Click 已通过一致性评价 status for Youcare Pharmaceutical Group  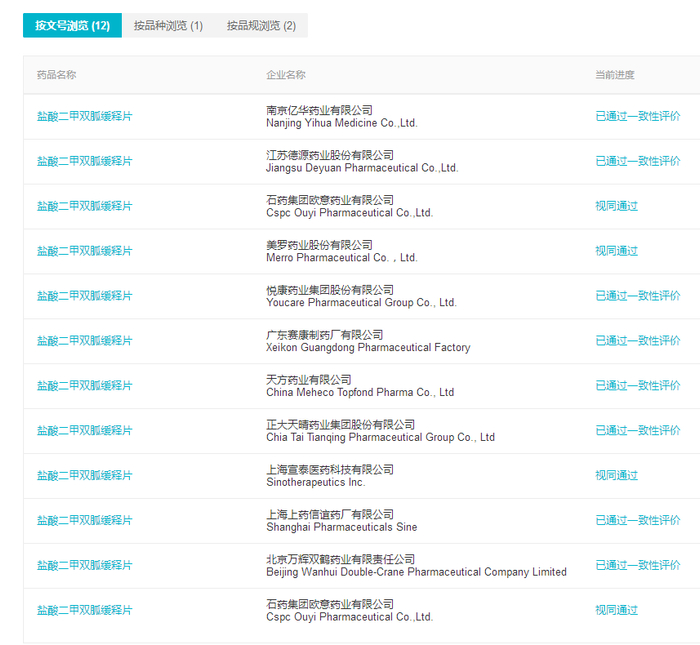638,296
